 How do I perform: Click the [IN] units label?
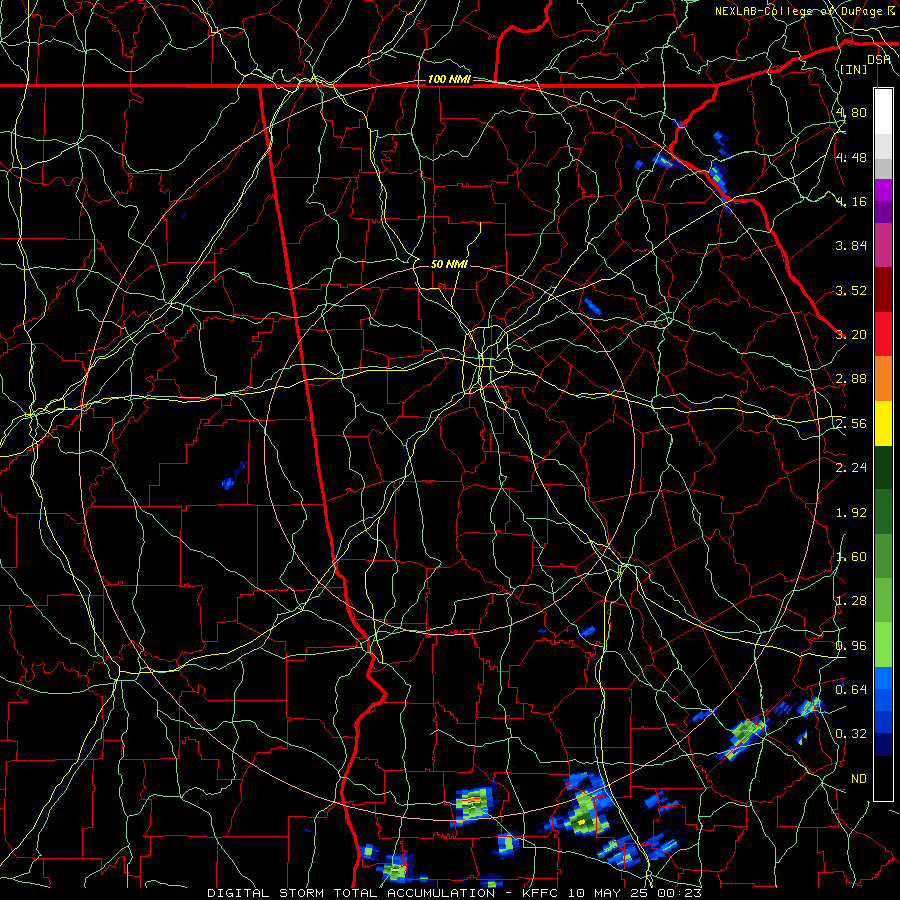(x=854, y=69)
